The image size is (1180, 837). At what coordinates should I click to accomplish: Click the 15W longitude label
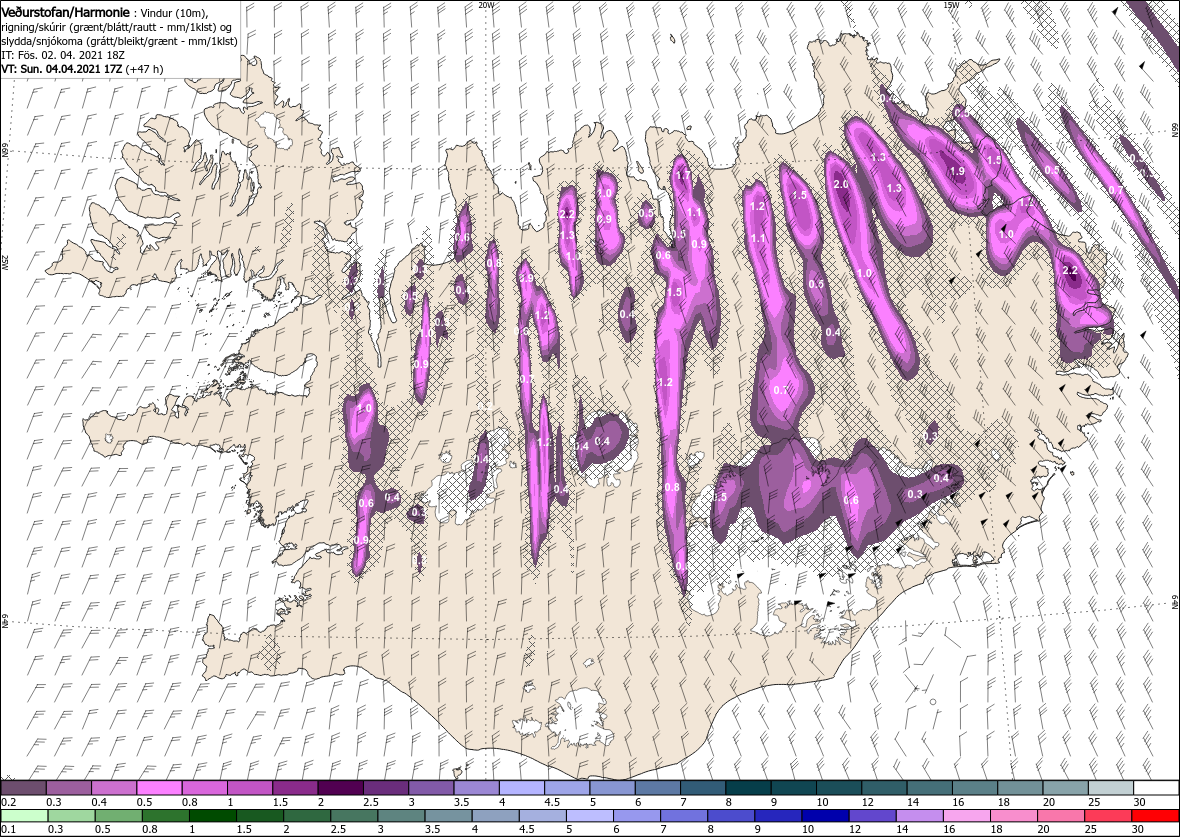(x=950, y=5)
